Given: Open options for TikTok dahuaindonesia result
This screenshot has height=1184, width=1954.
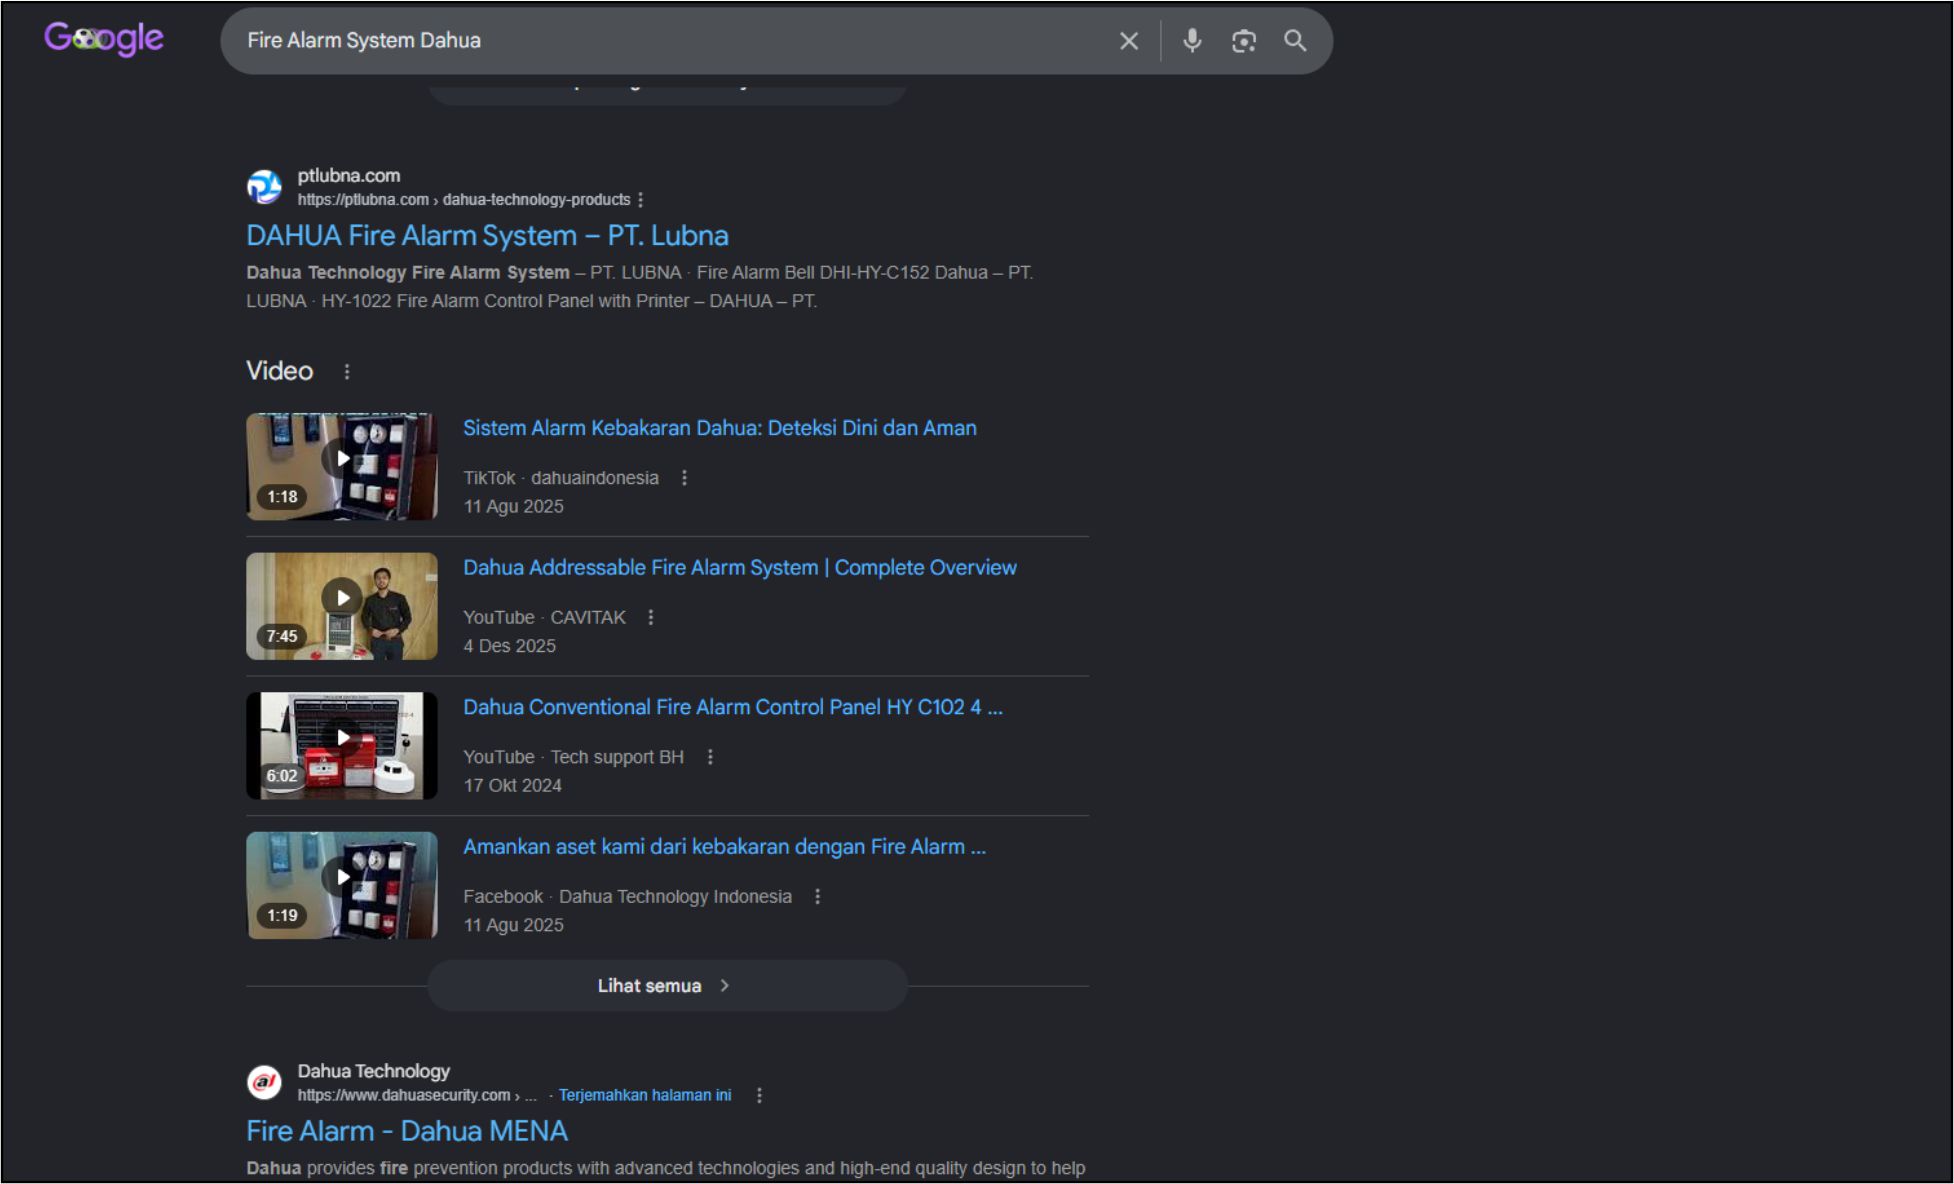Looking at the screenshot, I should click(684, 478).
